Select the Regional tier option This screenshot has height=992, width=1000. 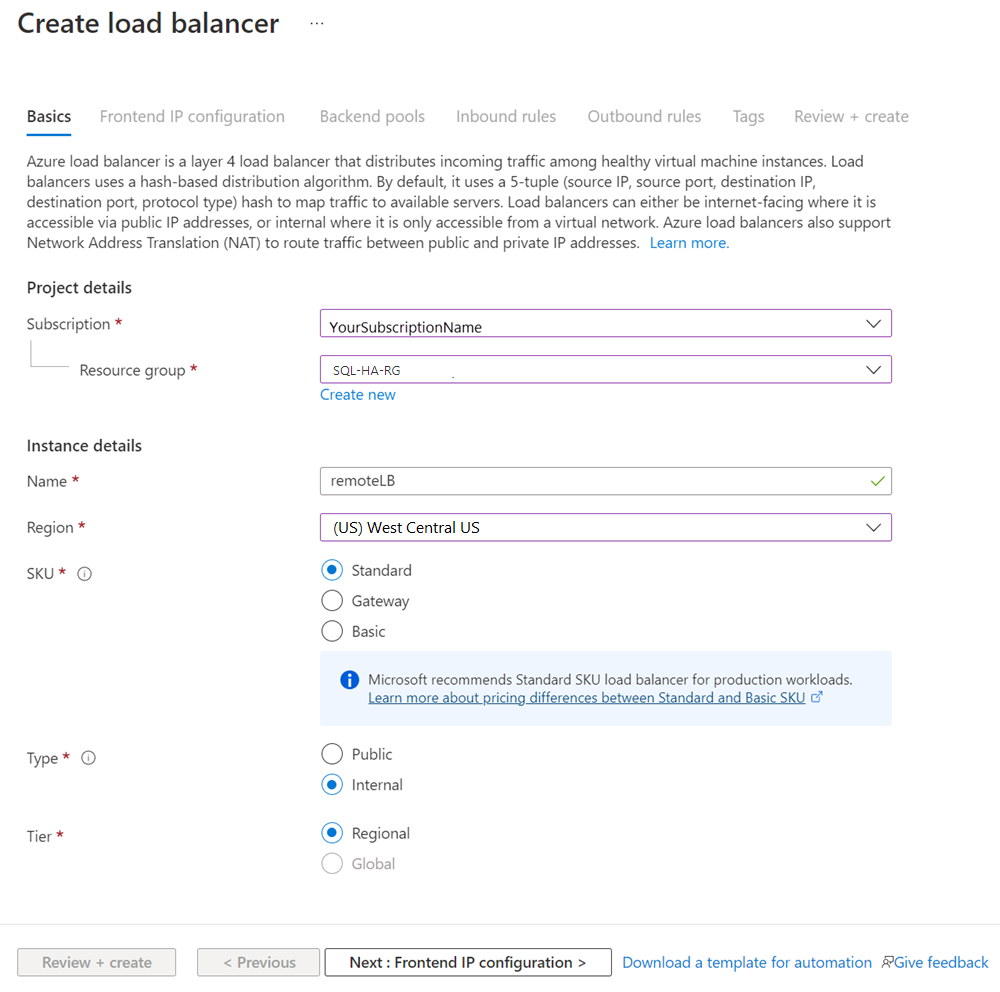(x=331, y=833)
